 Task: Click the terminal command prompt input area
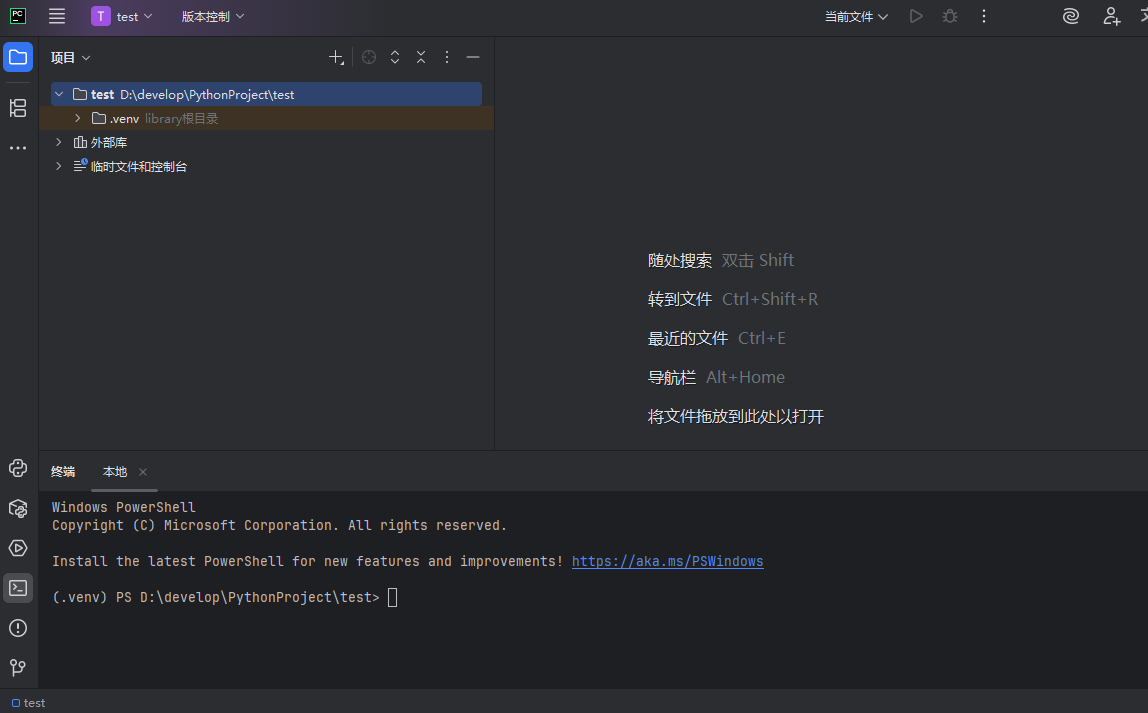click(391, 596)
